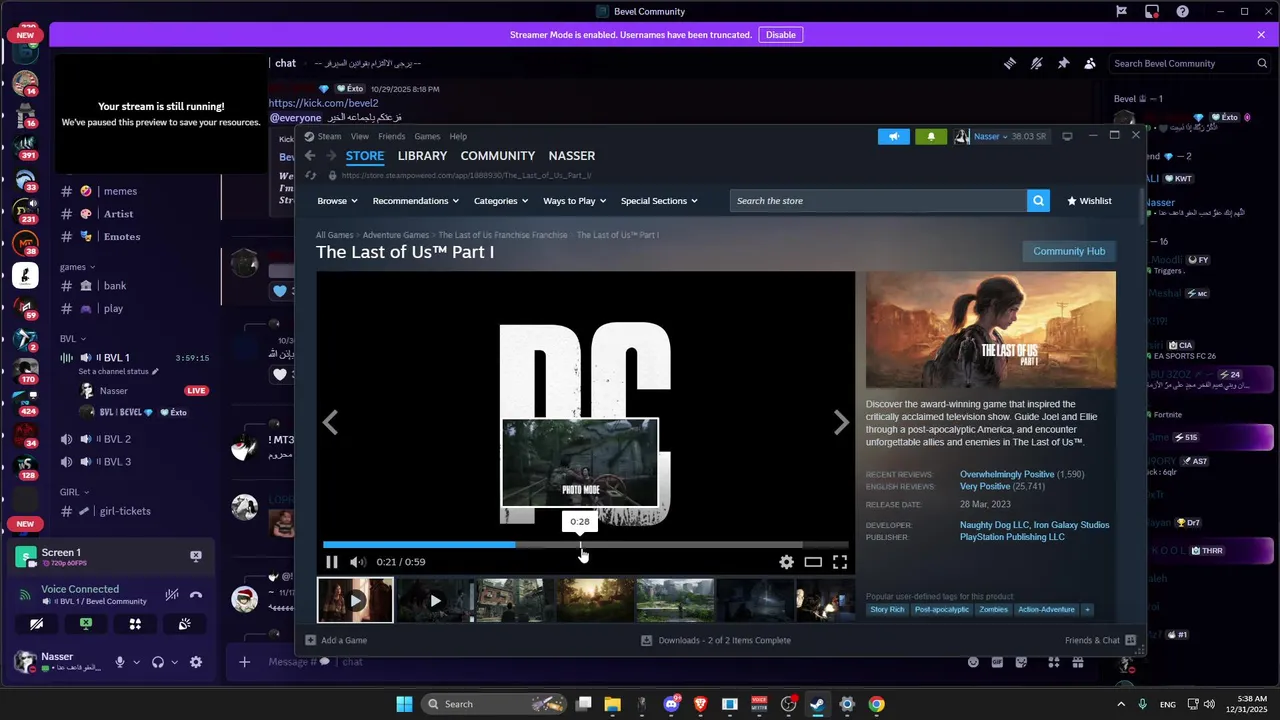Click the Steam store search magnifier
The height and width of the screenshot is (720, 1280).
pos(1039,201)
